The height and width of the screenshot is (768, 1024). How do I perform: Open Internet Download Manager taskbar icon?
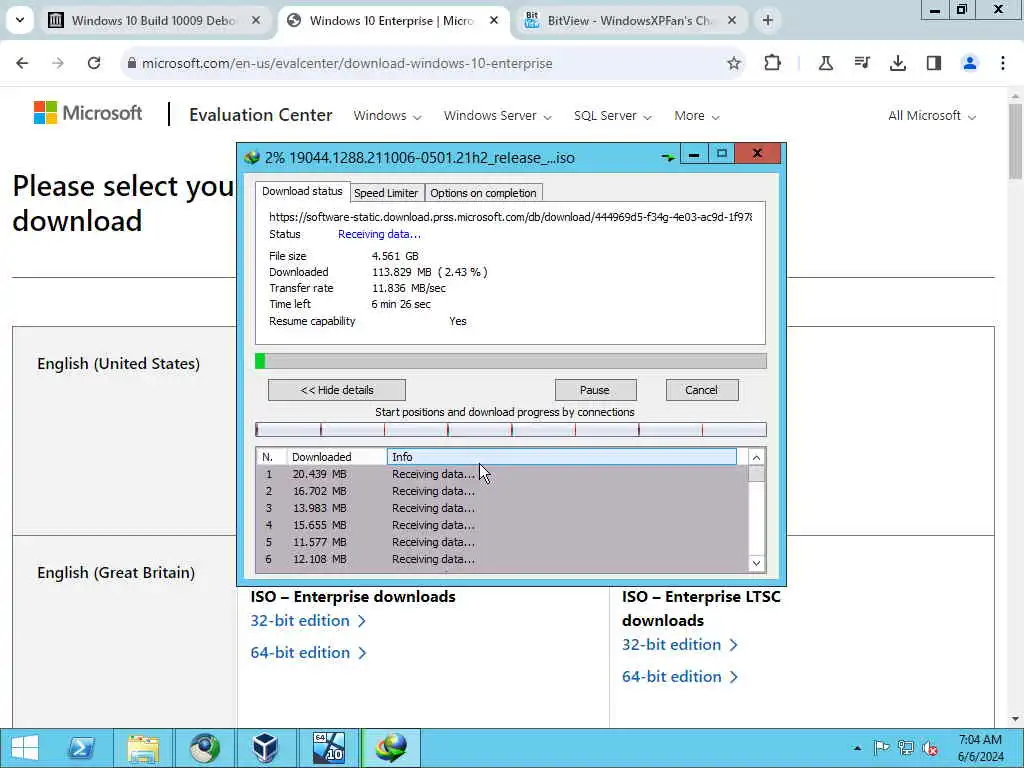coord(391,748)
